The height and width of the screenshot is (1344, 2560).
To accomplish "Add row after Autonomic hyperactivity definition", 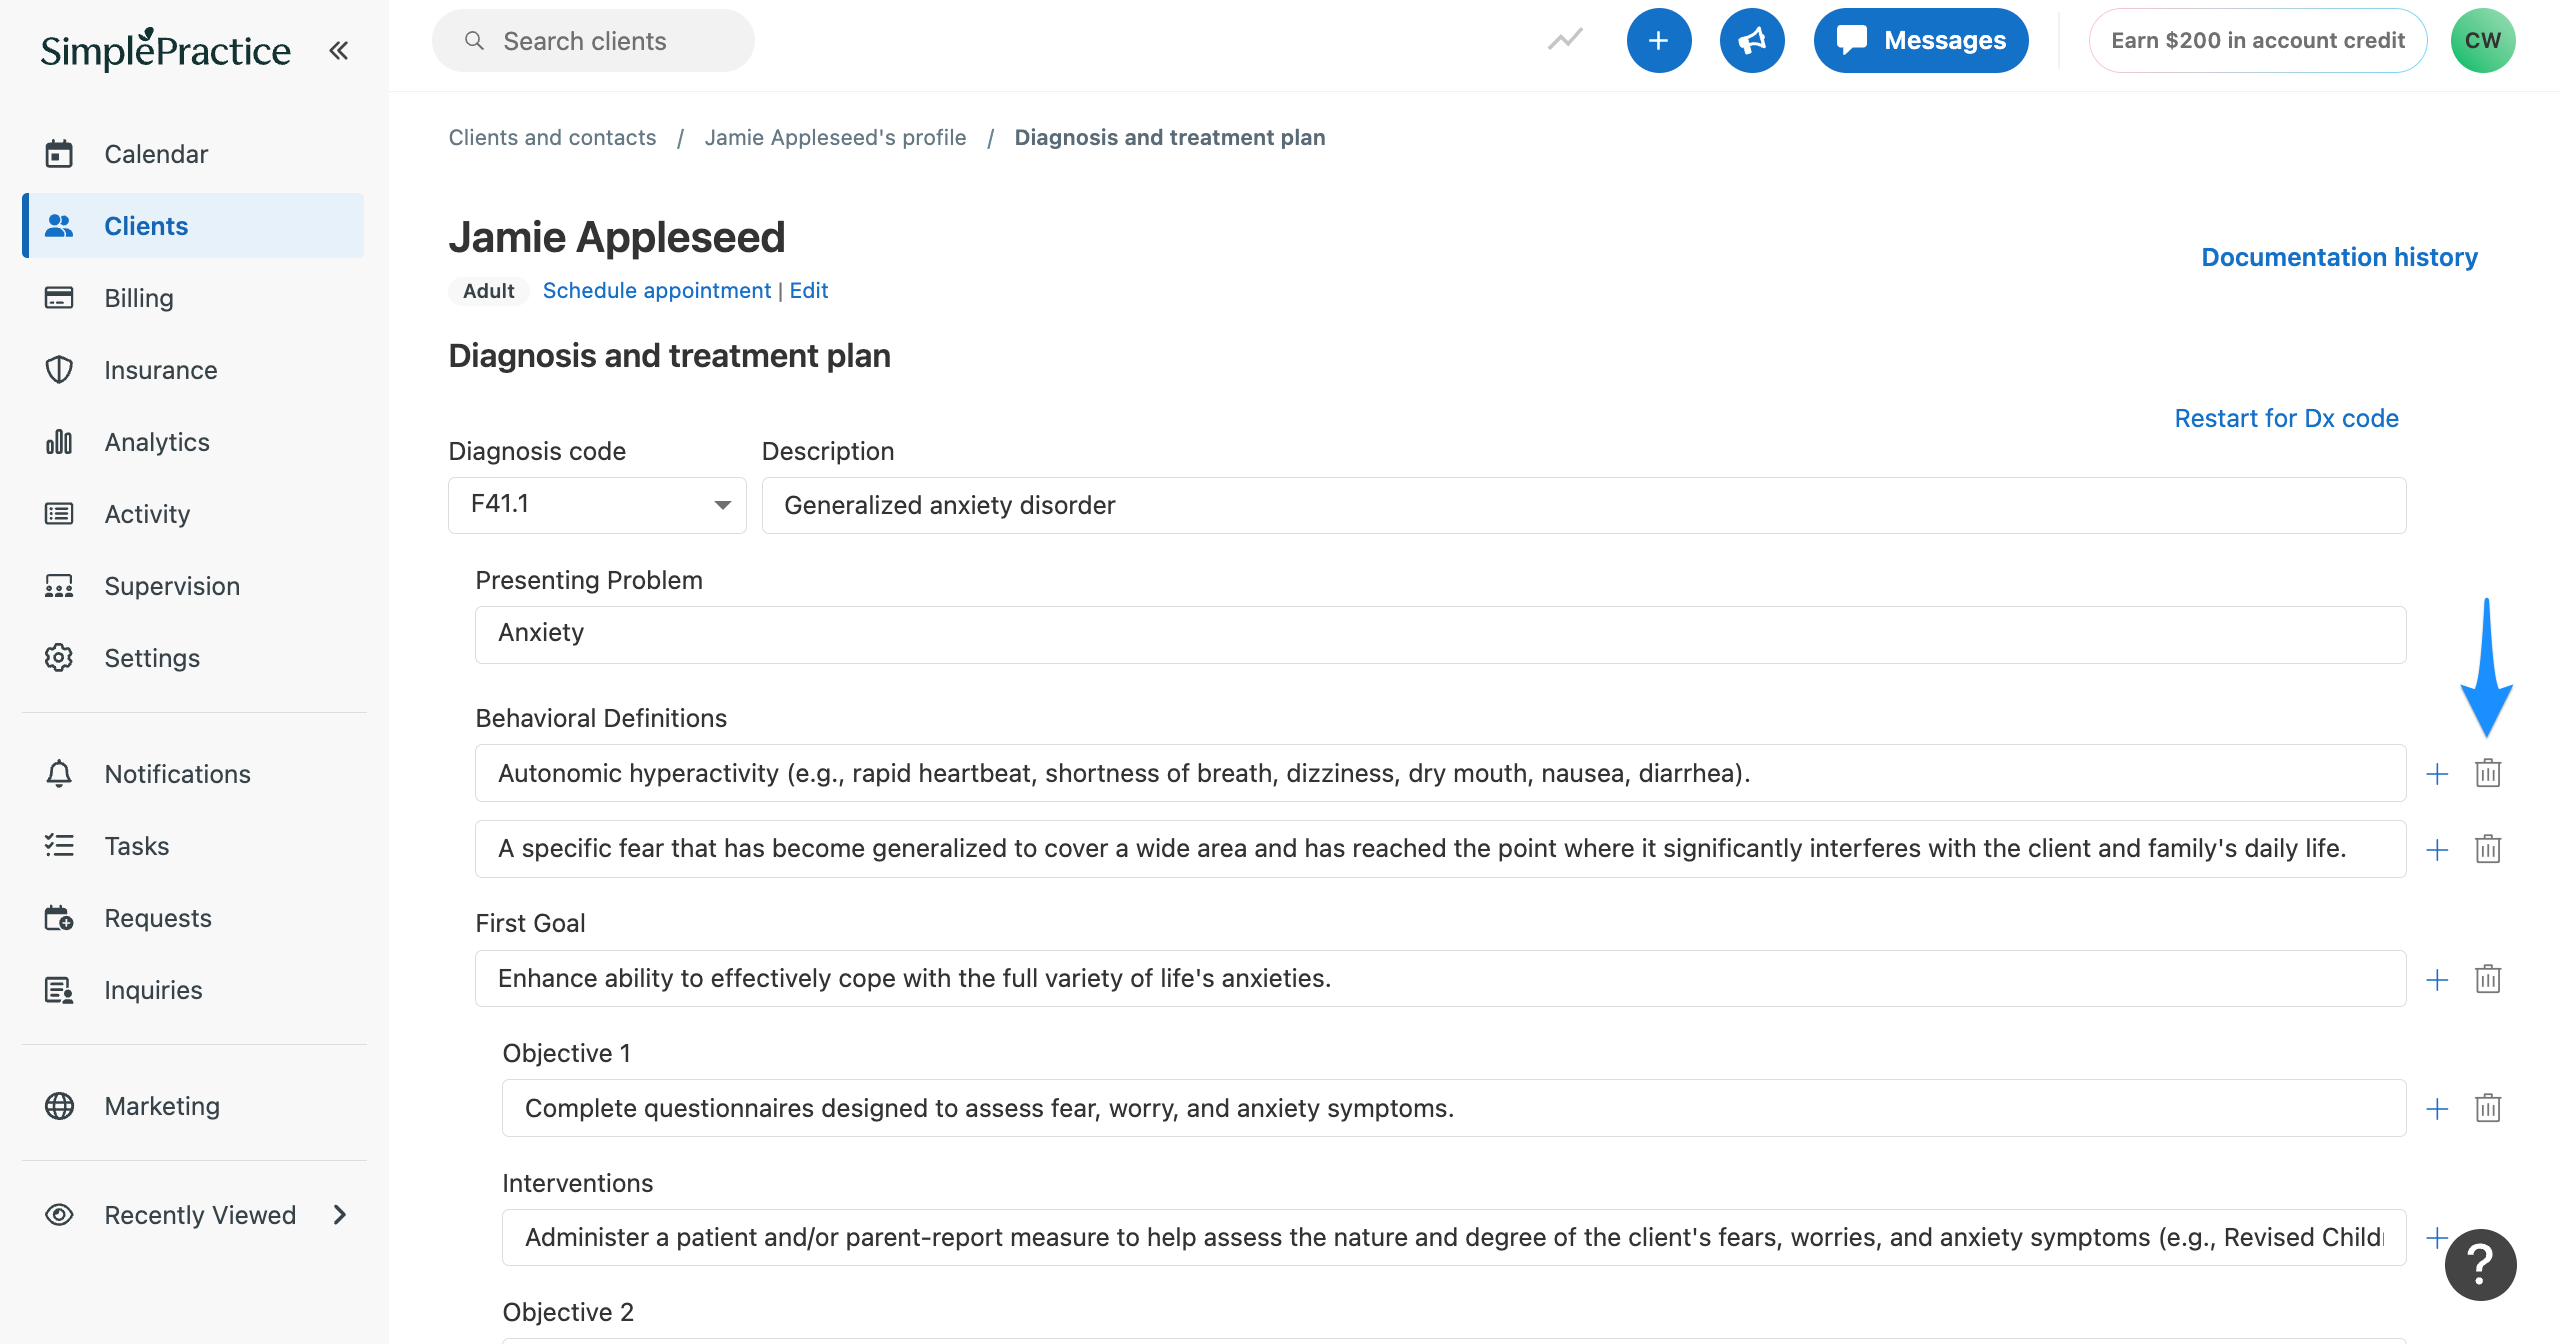I will click(x=2437, y=774).
